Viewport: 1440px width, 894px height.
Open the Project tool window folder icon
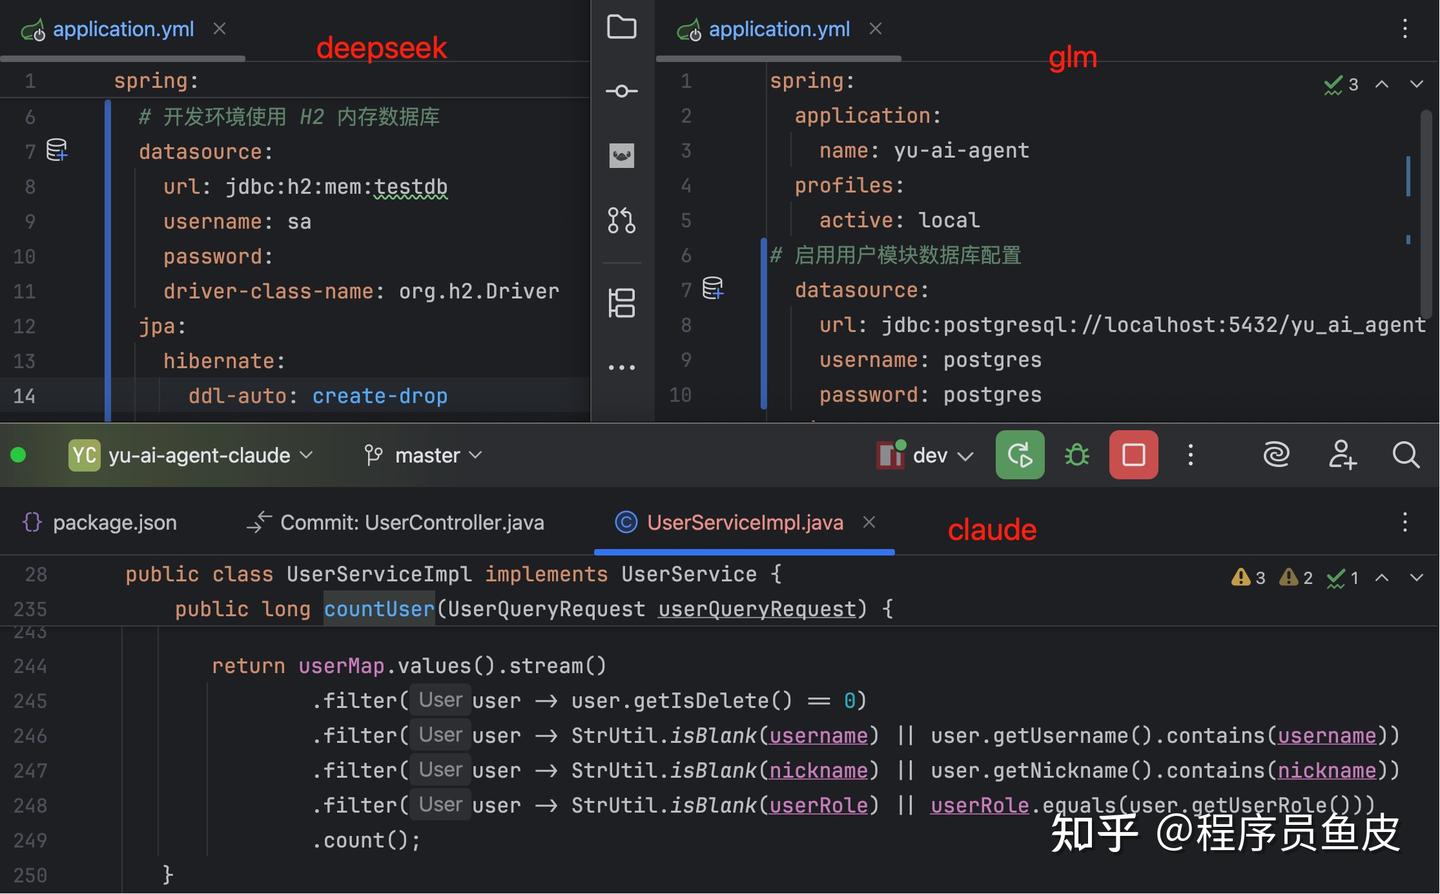621,27
